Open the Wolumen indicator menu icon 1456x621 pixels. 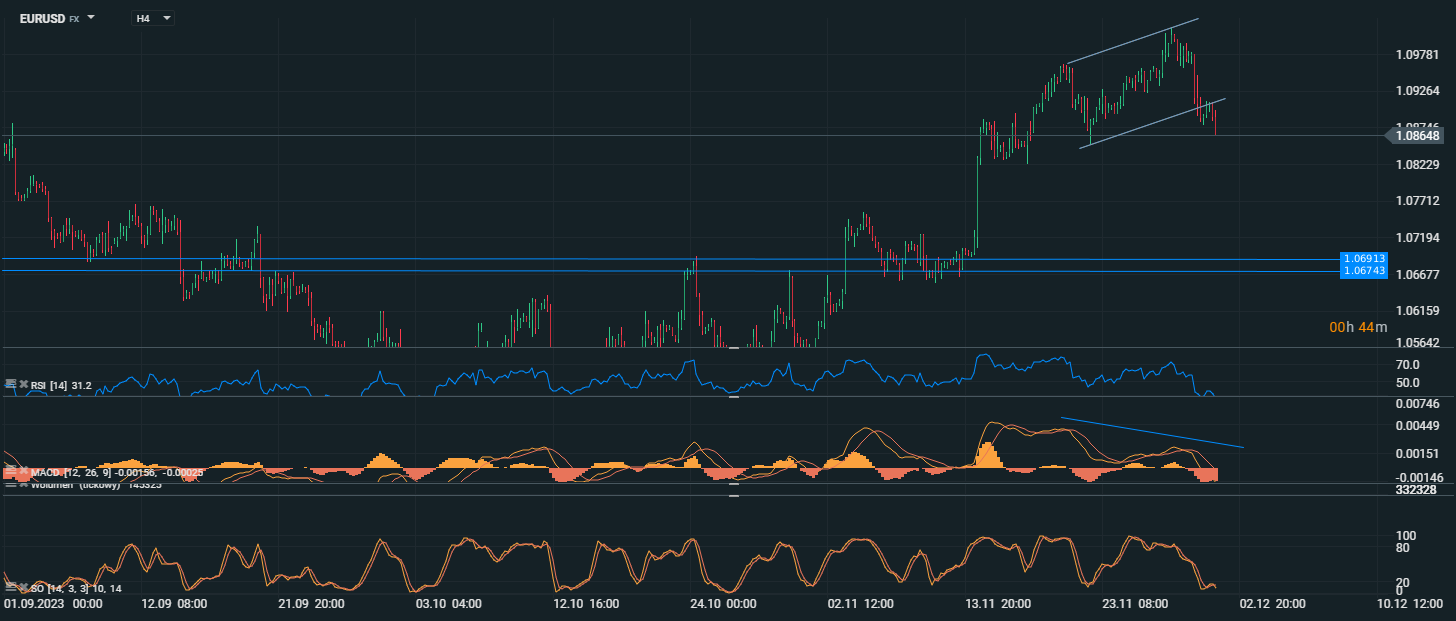[x=11, y=484]
